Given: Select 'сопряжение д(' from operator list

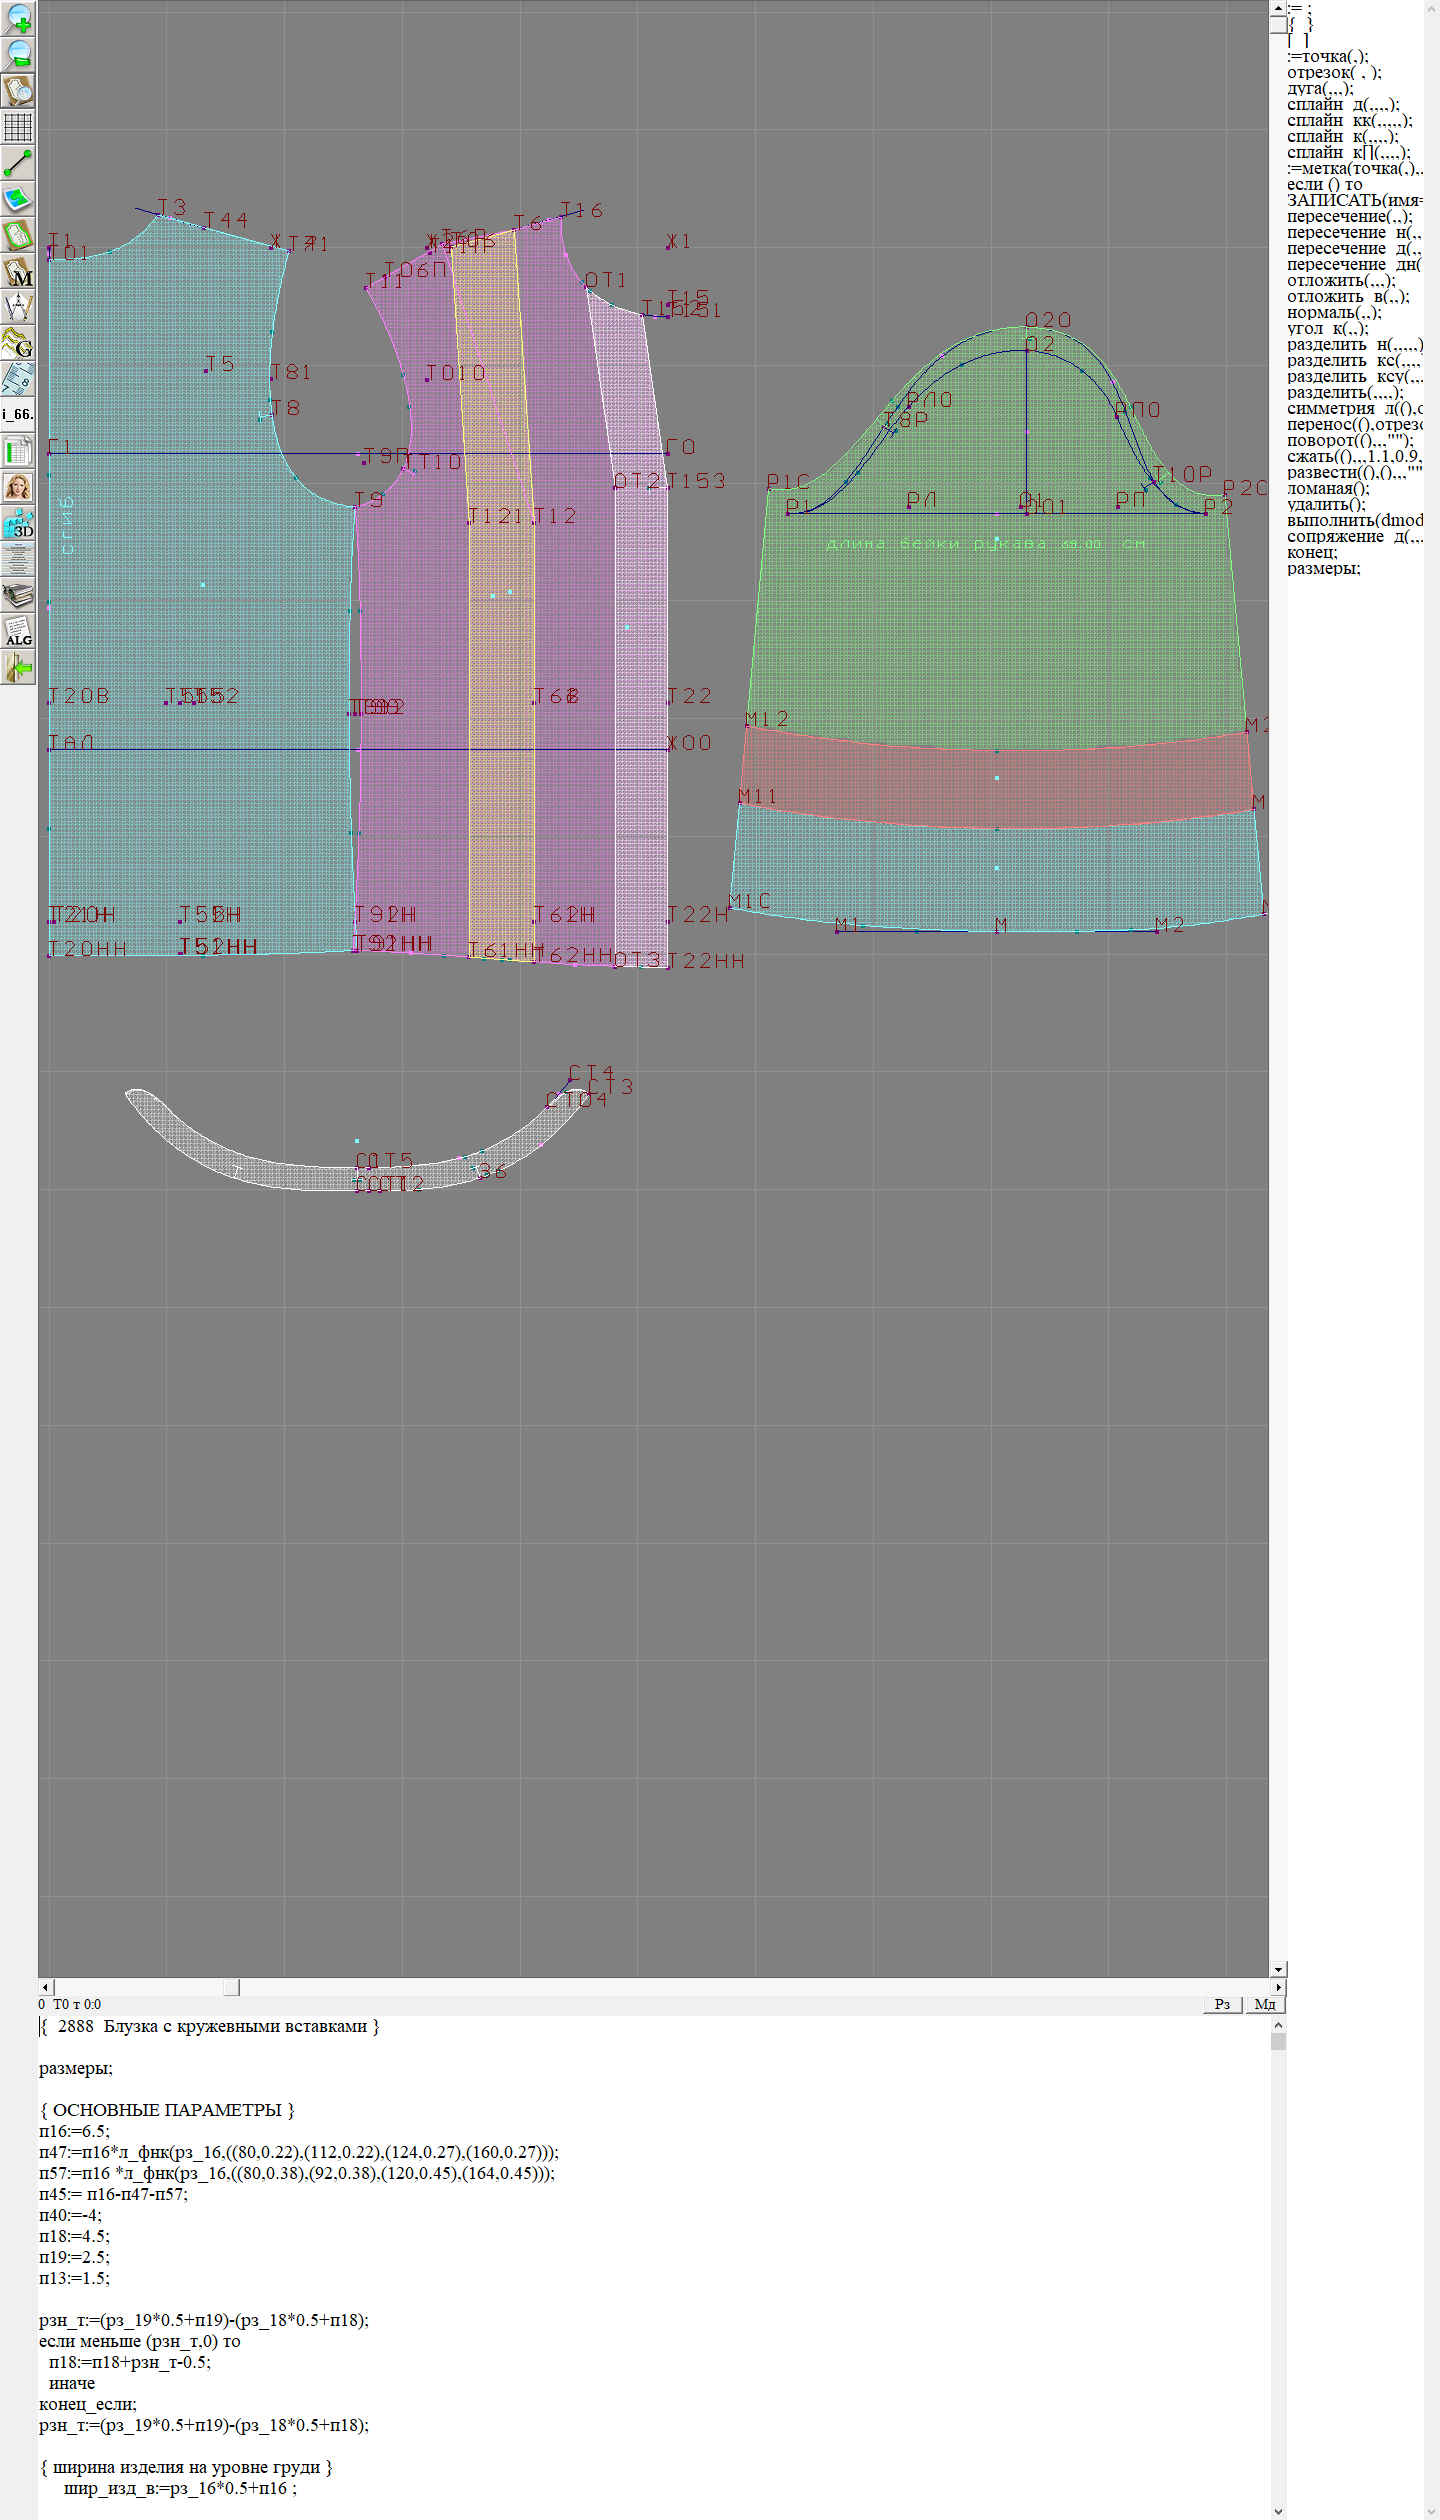Looking at the screenshot, I should point(1355,536).
